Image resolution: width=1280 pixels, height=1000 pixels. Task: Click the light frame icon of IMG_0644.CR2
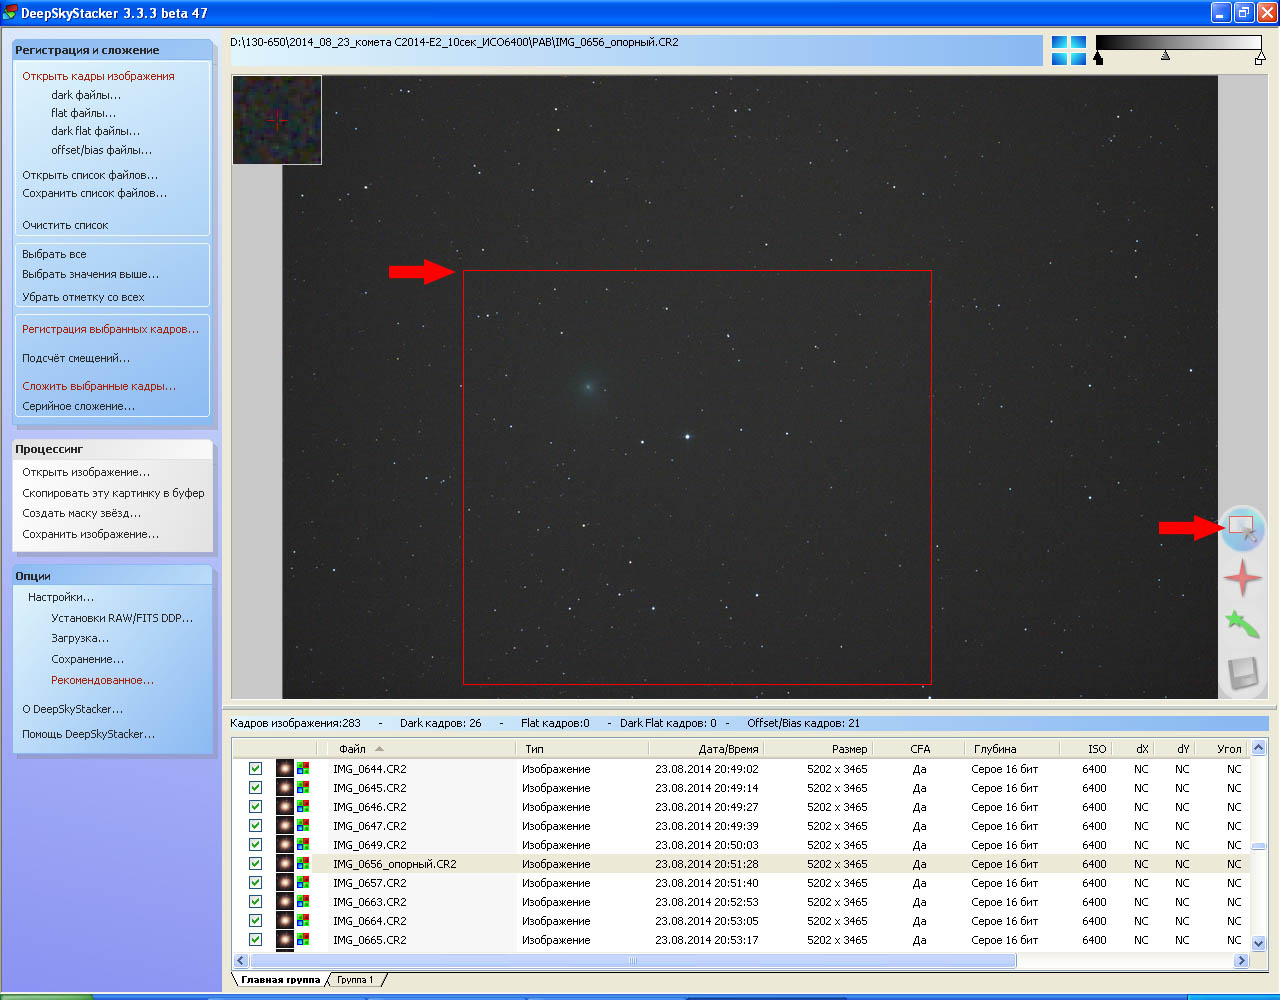click(285, 769)
